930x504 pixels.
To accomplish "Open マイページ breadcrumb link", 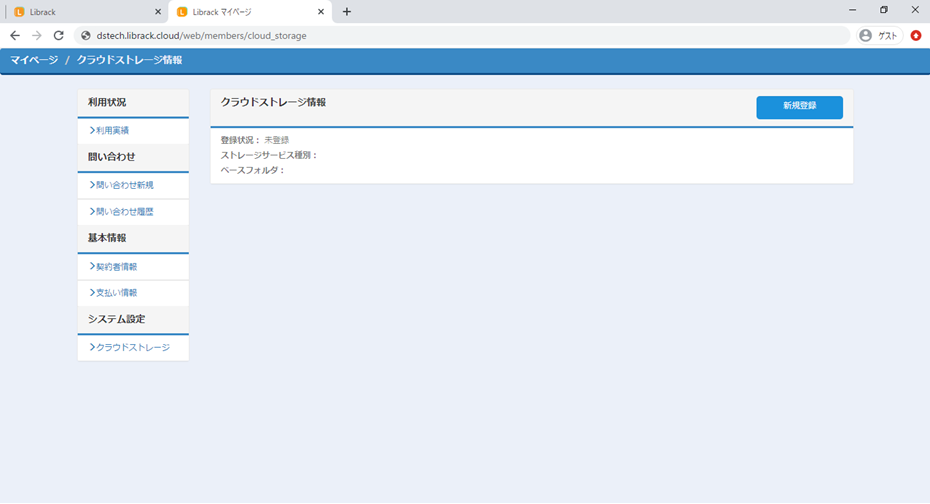I will click(x=34, y=60).
